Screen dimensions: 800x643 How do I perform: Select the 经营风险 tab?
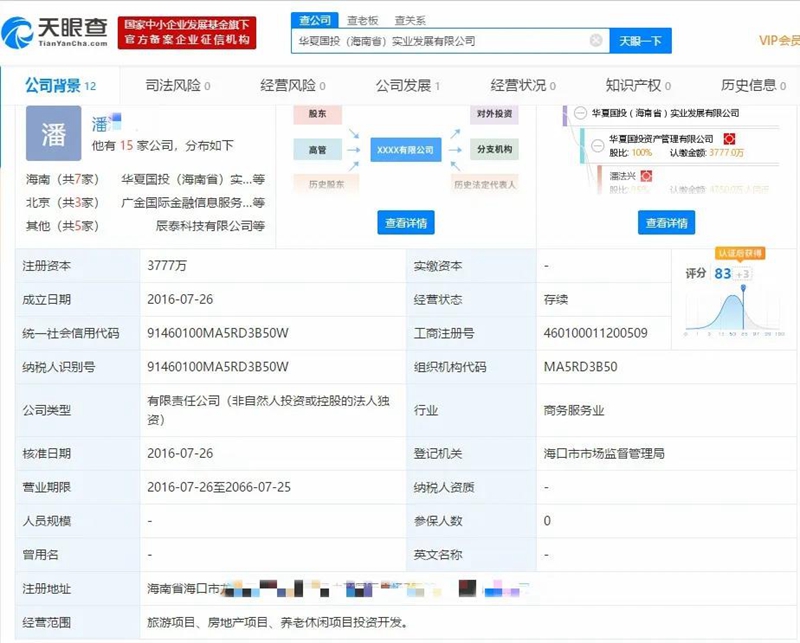point(292,85)
